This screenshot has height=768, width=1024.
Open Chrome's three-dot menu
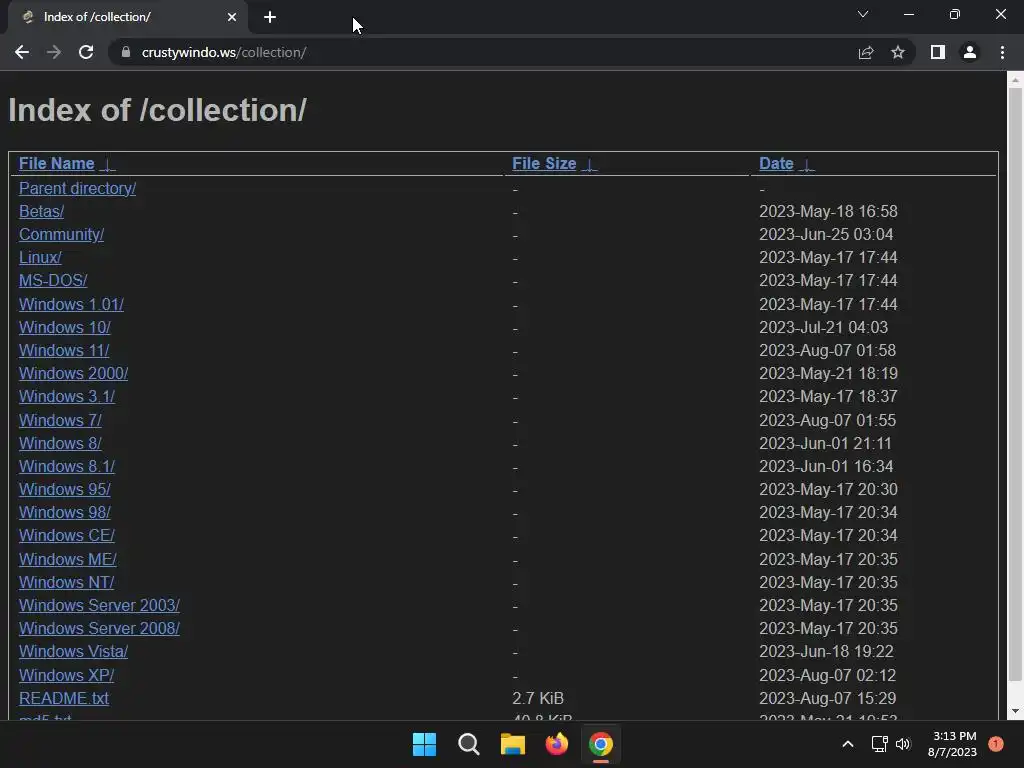pyautogui.click(x=1002, y=52)
